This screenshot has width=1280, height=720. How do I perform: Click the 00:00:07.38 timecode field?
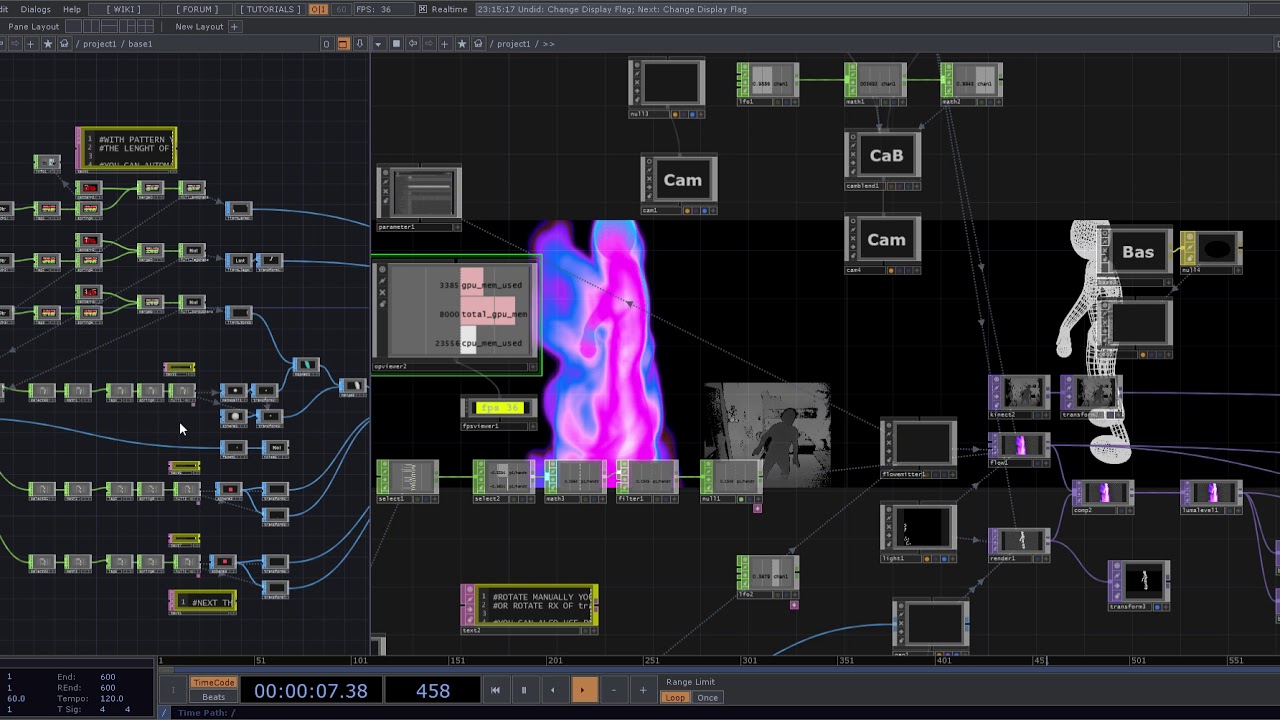[311, 690]
